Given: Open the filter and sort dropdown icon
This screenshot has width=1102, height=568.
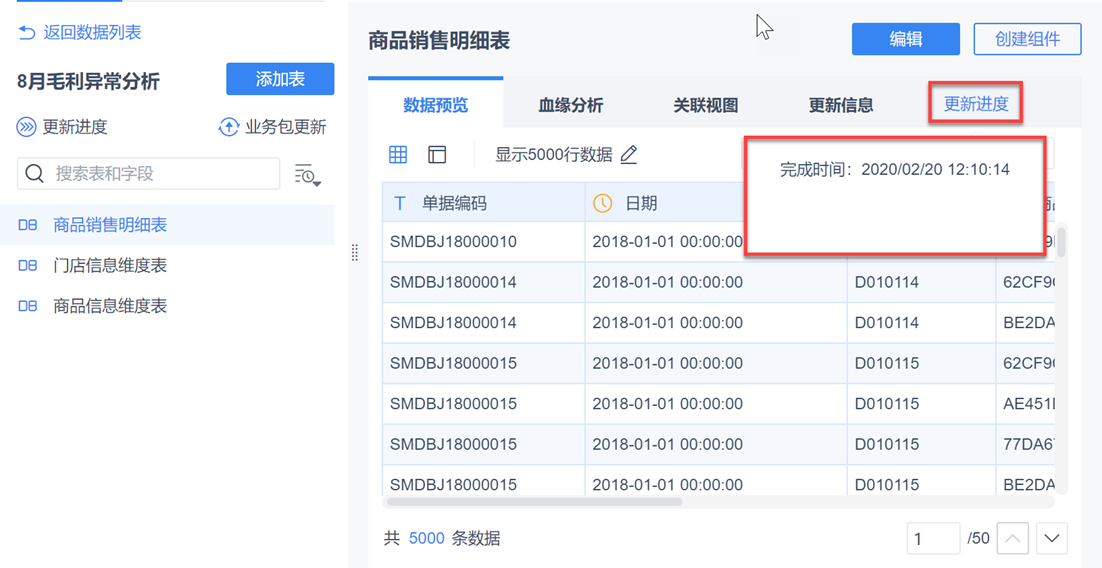Looking at the screenshot, I should pos(307,174).
